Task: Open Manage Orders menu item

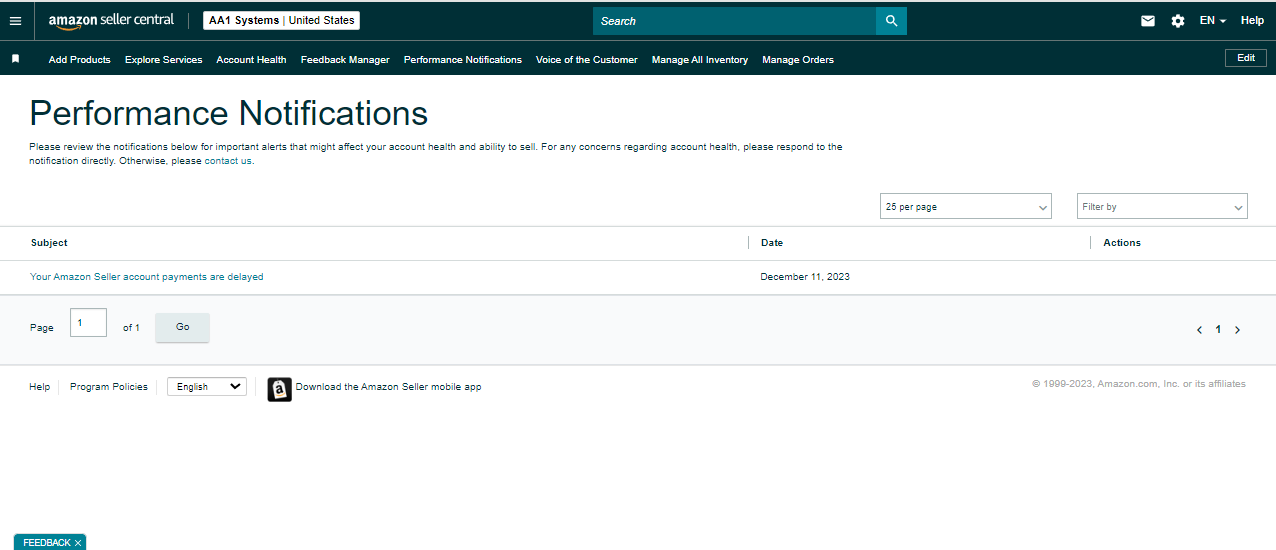Action: click(x=798, y=60)
